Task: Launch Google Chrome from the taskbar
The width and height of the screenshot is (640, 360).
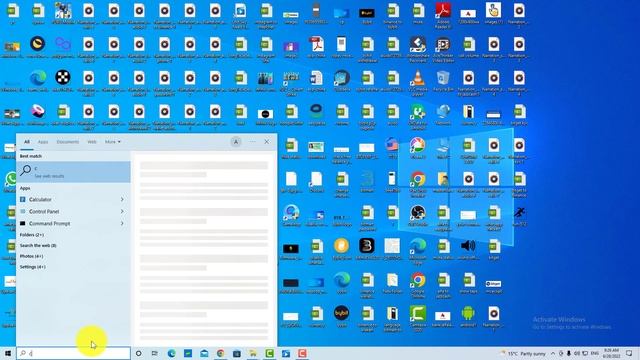Action: click(x=220, y=353)
